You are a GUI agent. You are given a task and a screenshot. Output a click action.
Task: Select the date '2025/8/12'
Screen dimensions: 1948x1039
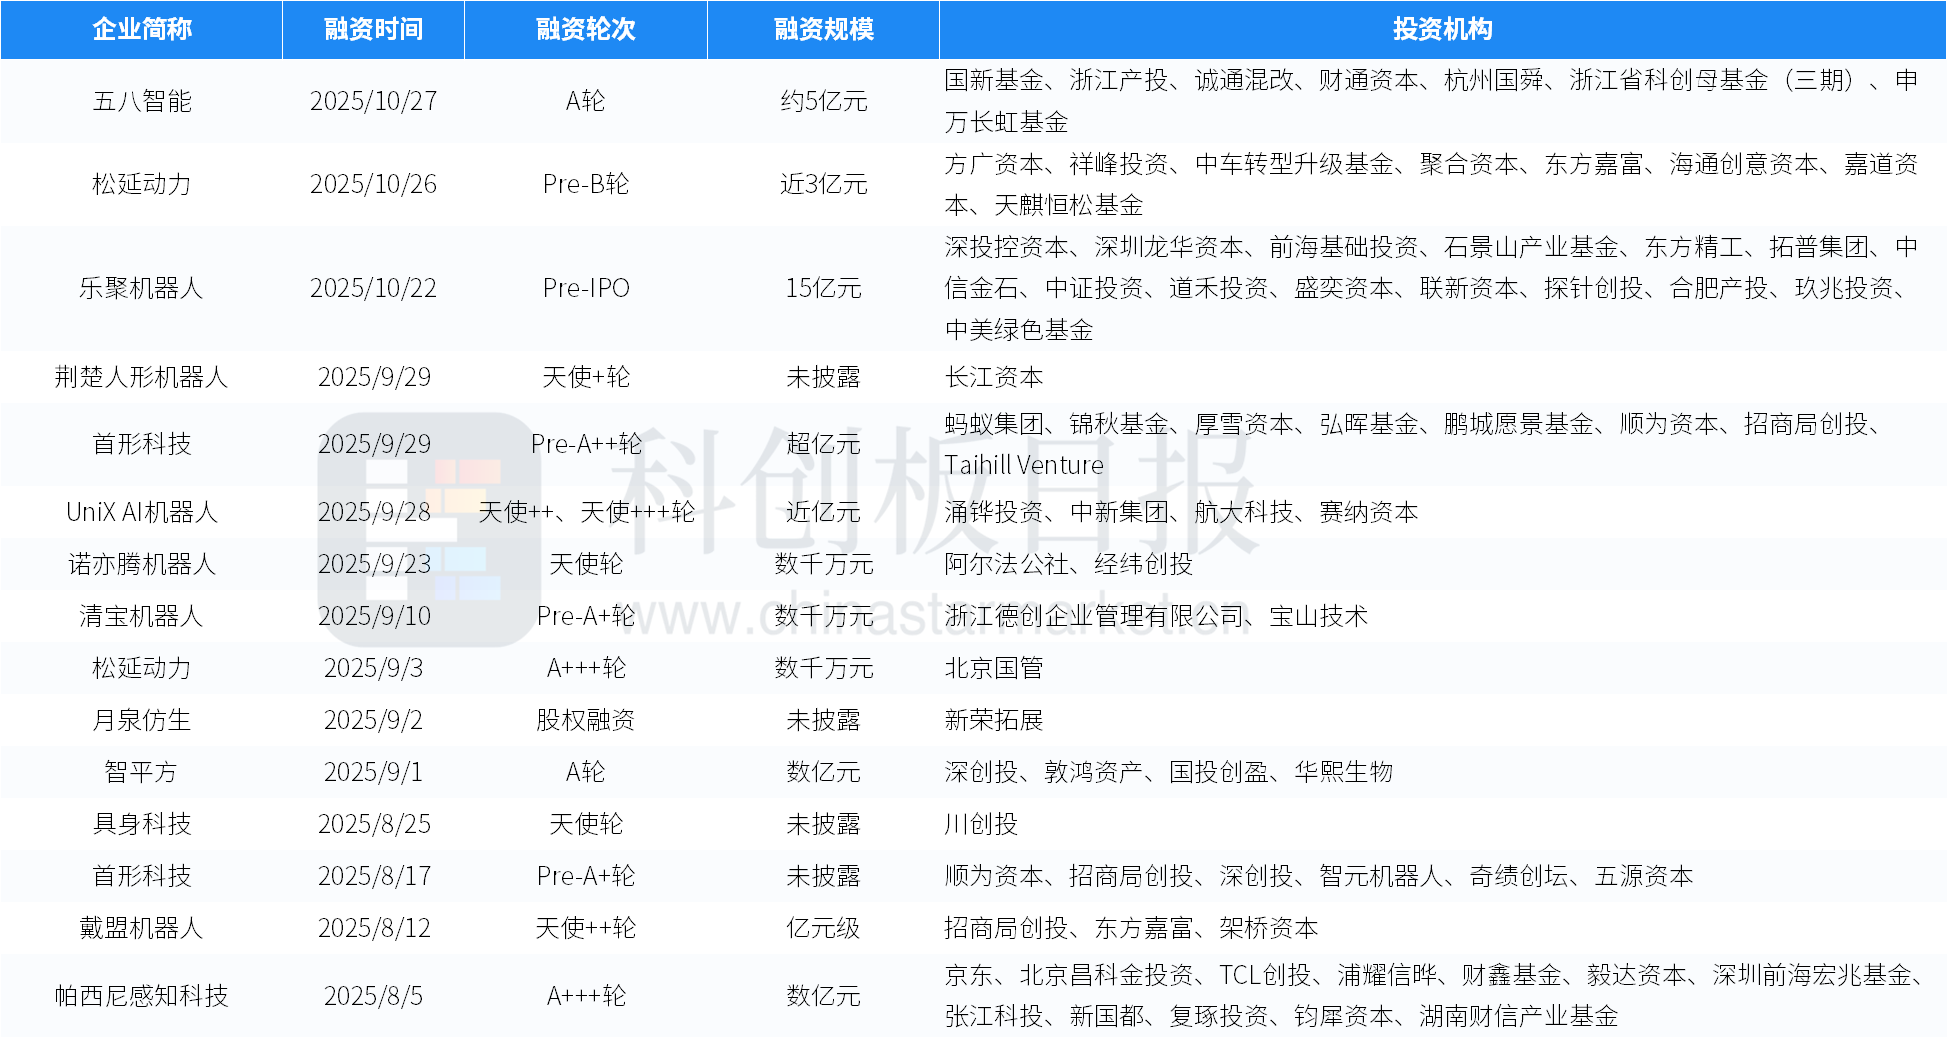coord(373,928)
